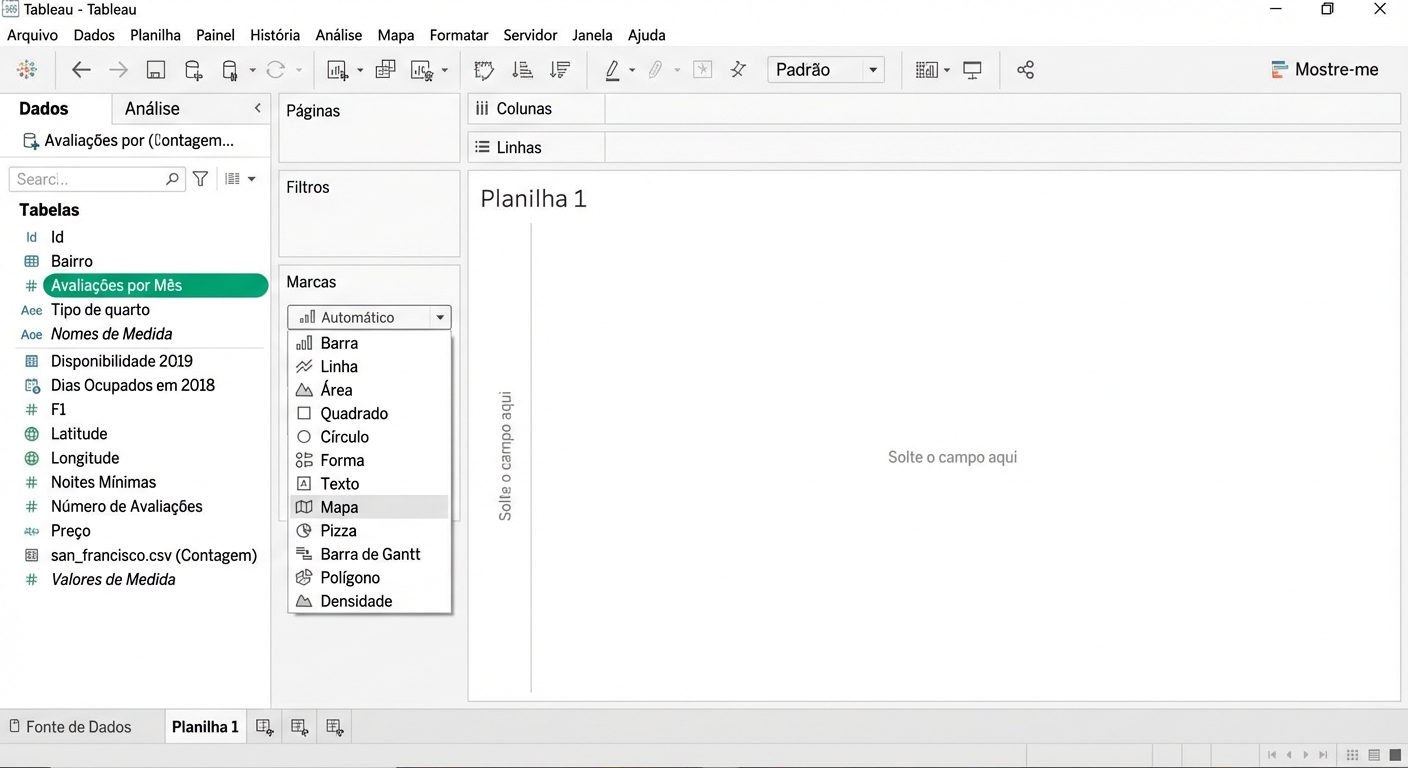Select the Latitude field in Tabelas
This screenshot has height=768, width=1408.
[79, 434]
